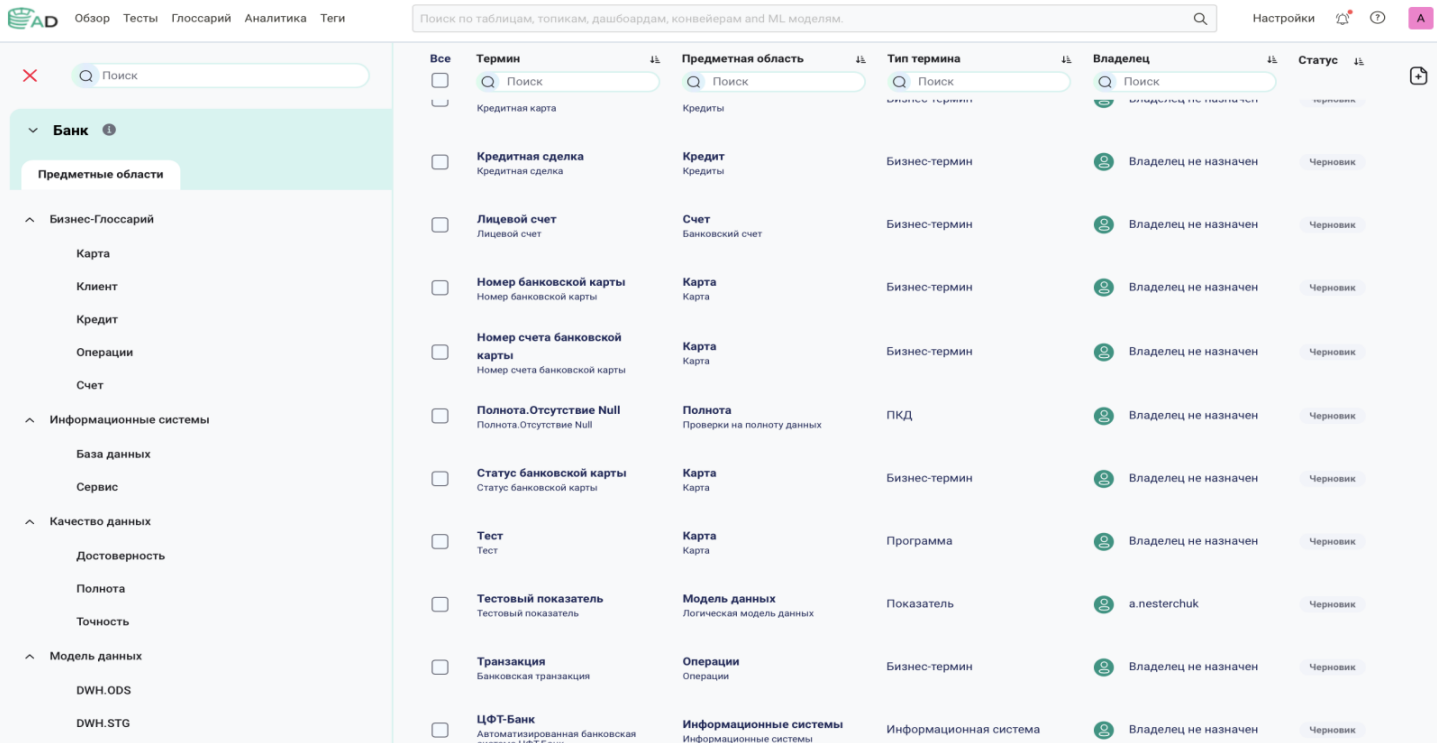Viewport: 1437px width, 743px height.
Task: Click the user avatar icon A
Action: 1420,18
